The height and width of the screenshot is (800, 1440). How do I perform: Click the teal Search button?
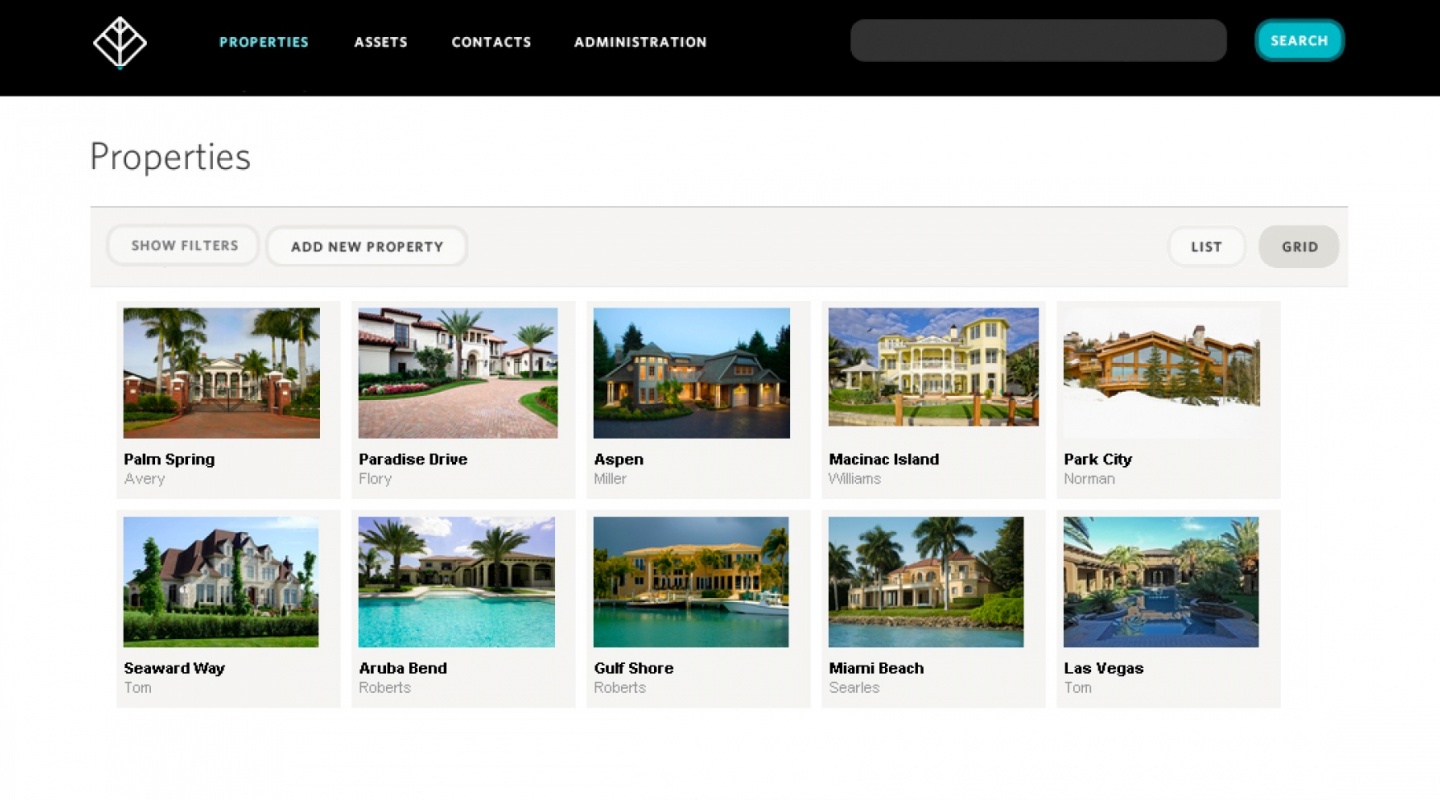1299,41
